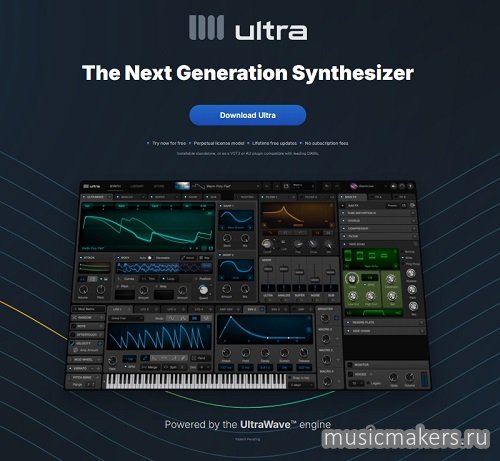The height and width of the screenshot is (461, 500).
Task: Select the AFTERTOUCH modulation source
Action: point(86,334)
